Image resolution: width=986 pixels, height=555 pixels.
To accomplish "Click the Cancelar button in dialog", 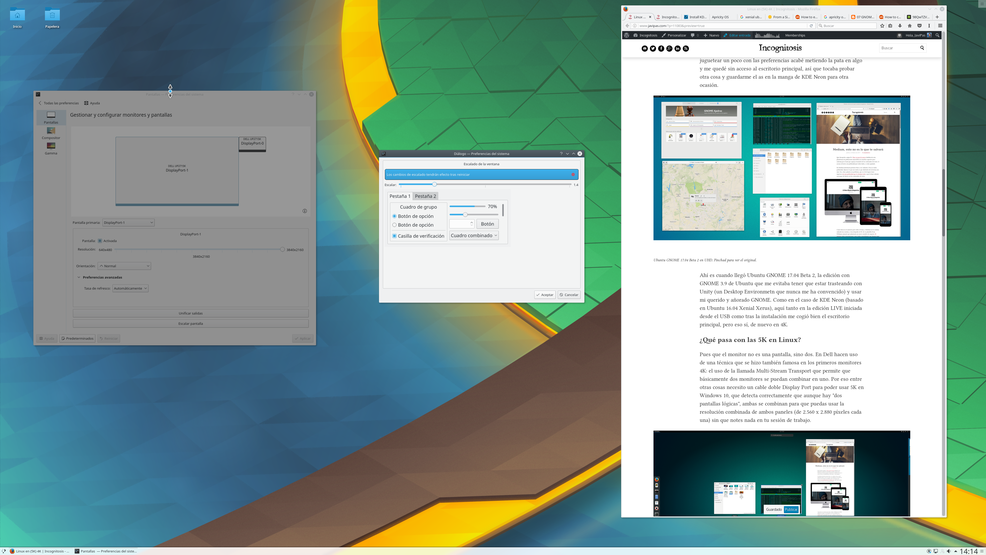I will point(569,295).
